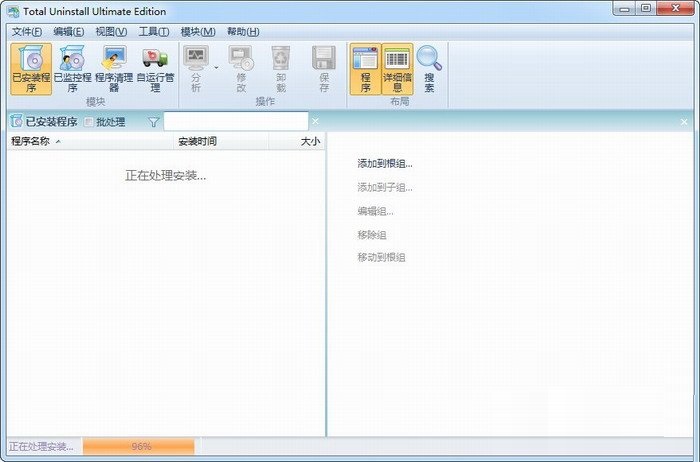Open the 文件(F) menu
This screenshot has height=462, width=700.
(27, 32)
